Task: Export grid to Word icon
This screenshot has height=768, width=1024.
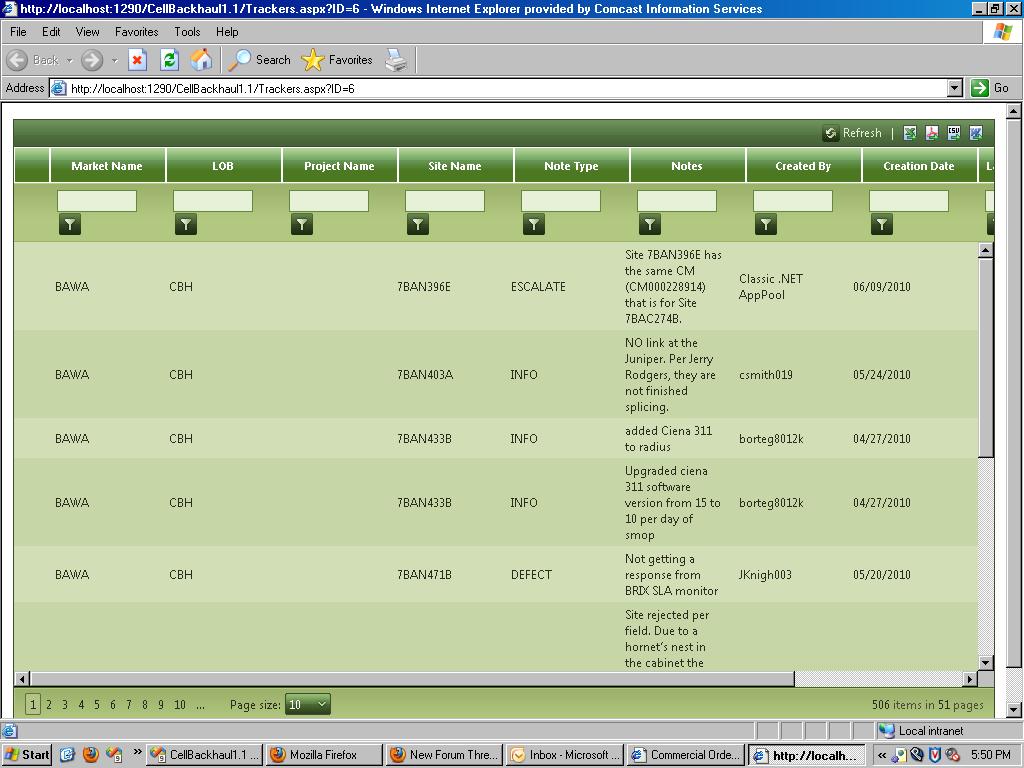Action: 976,133
